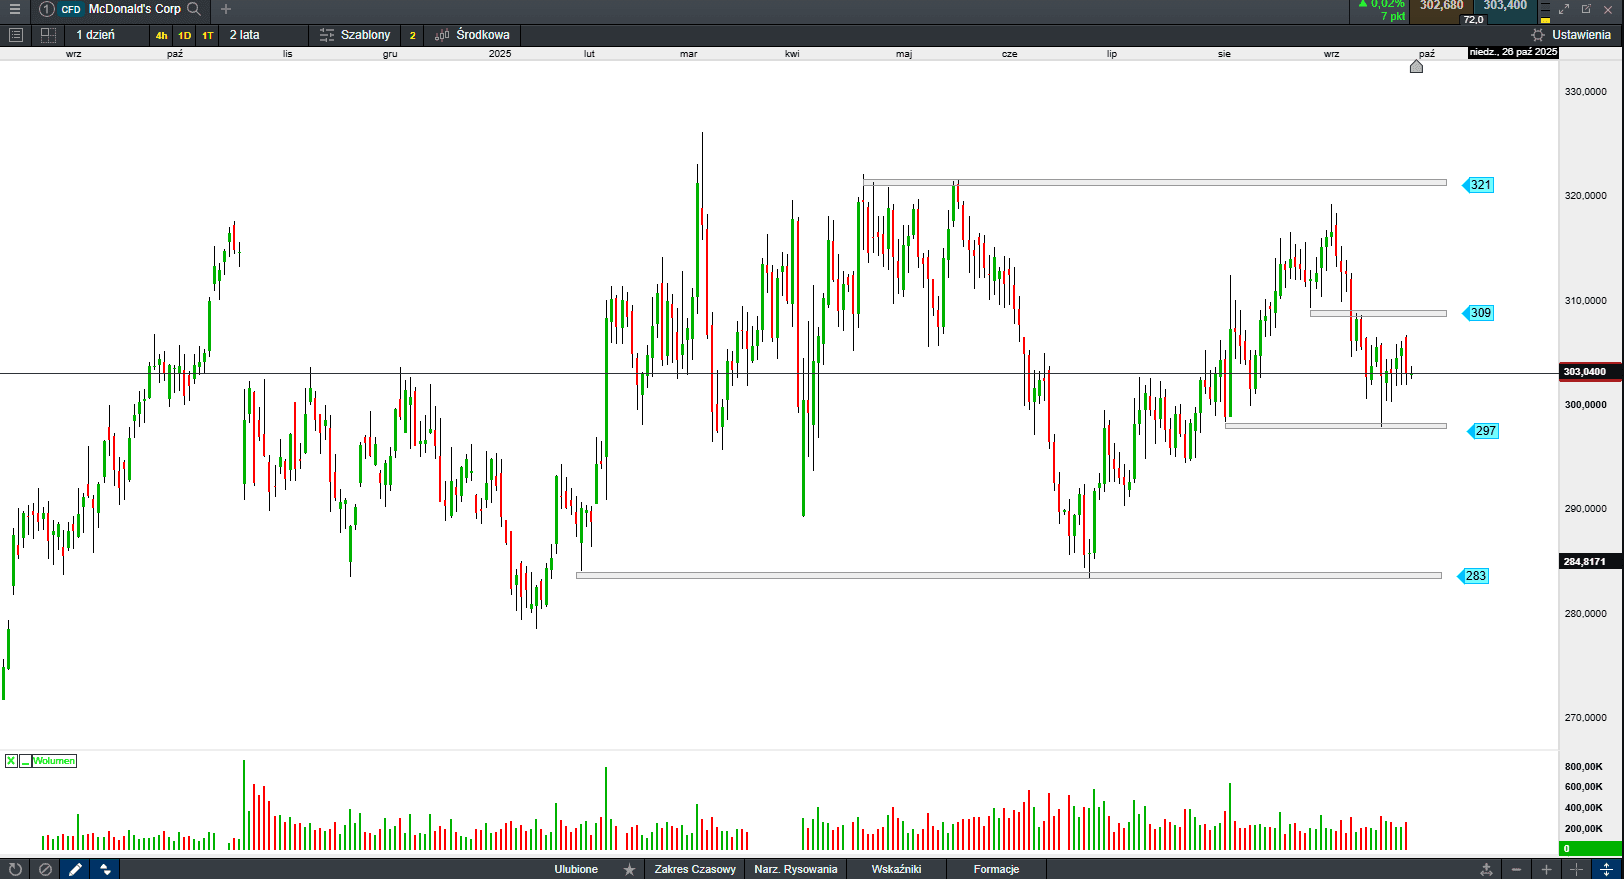The height and width of the screenshot is (879, 1624).
Task: Click the refresh arrow icon at bottom-left
Action: pyautogui.click(x=15, y=869)
